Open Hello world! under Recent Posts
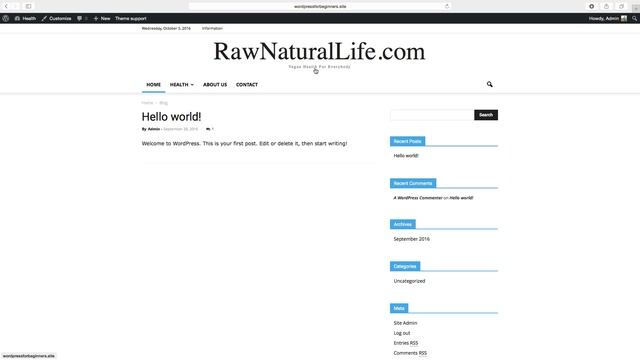This screenshot has height=360, width=640. tap(406, 156)
